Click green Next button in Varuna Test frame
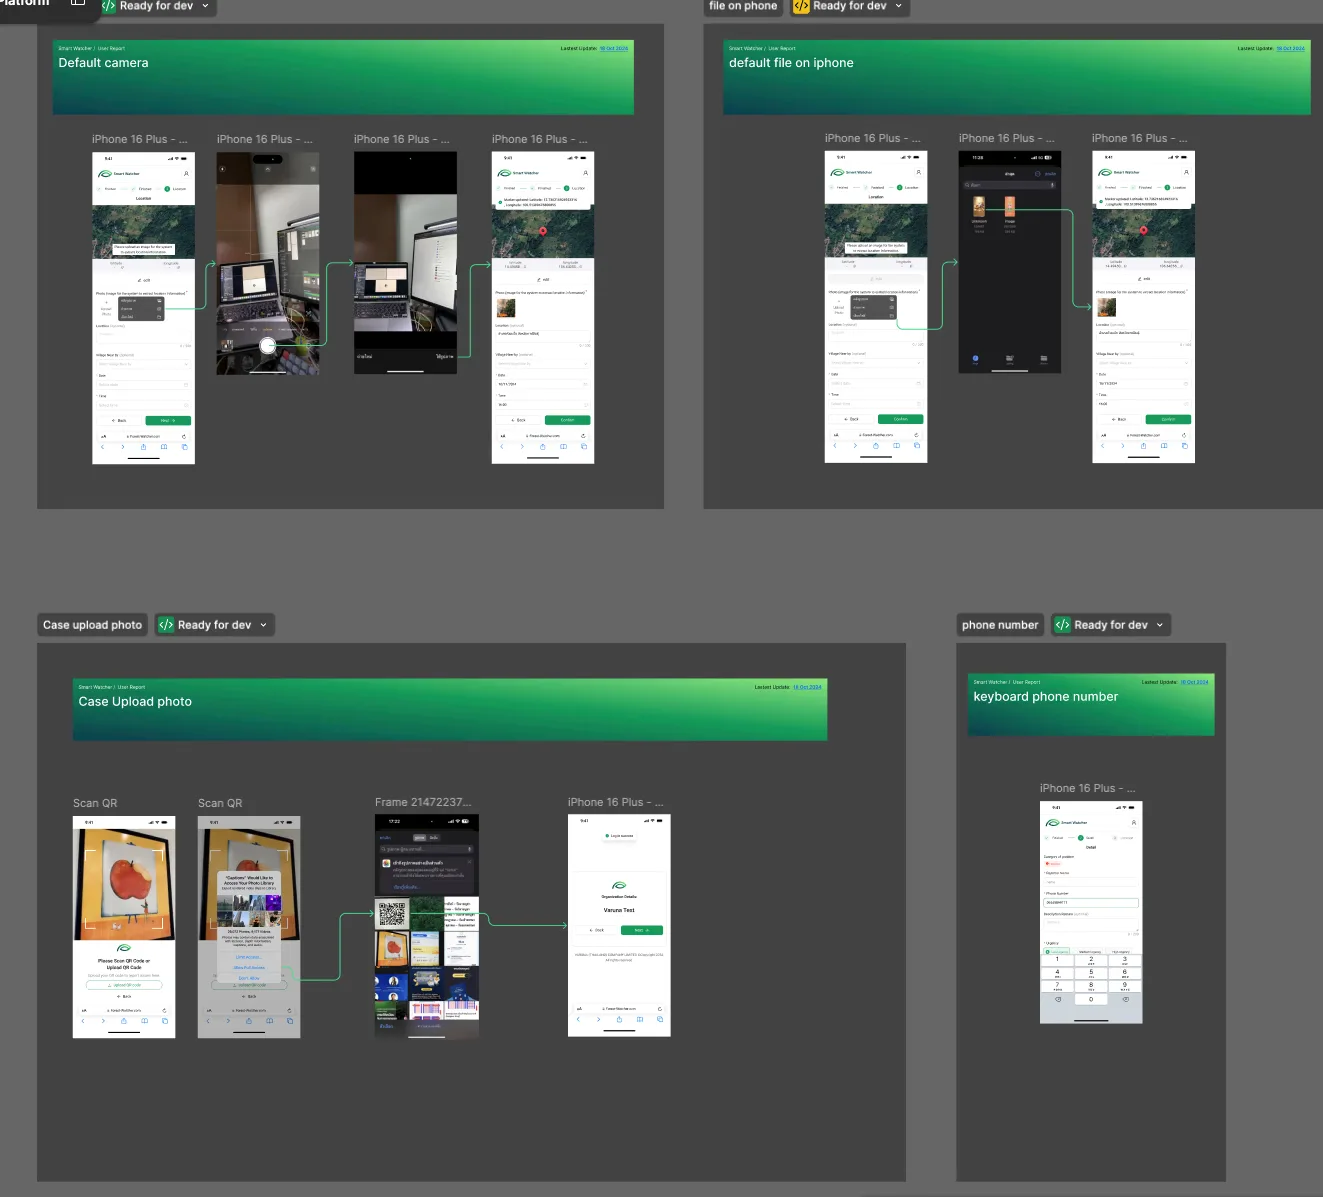1323x1197 pixels. click(x=642, y=930)
